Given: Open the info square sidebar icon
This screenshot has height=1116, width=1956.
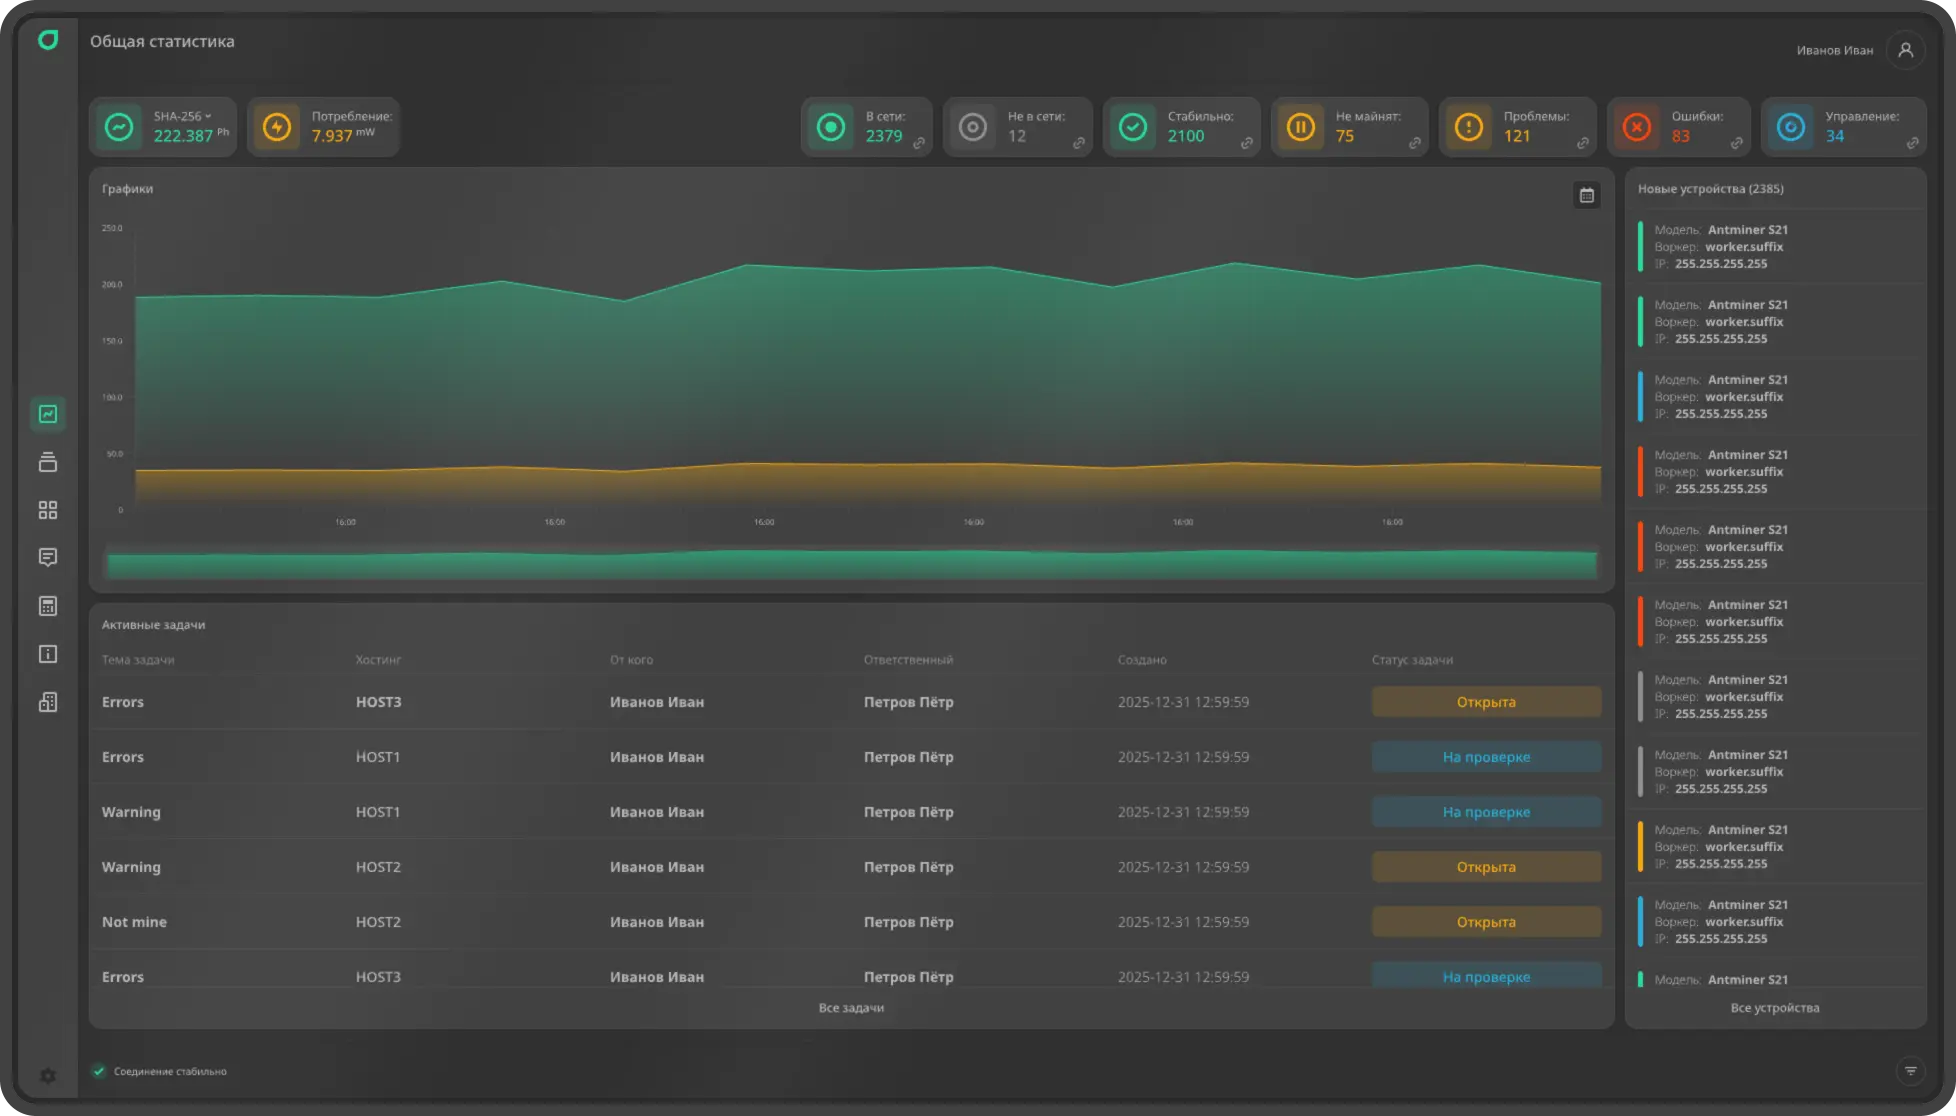Looking at the screenshot, I should (x=48, y=654).
